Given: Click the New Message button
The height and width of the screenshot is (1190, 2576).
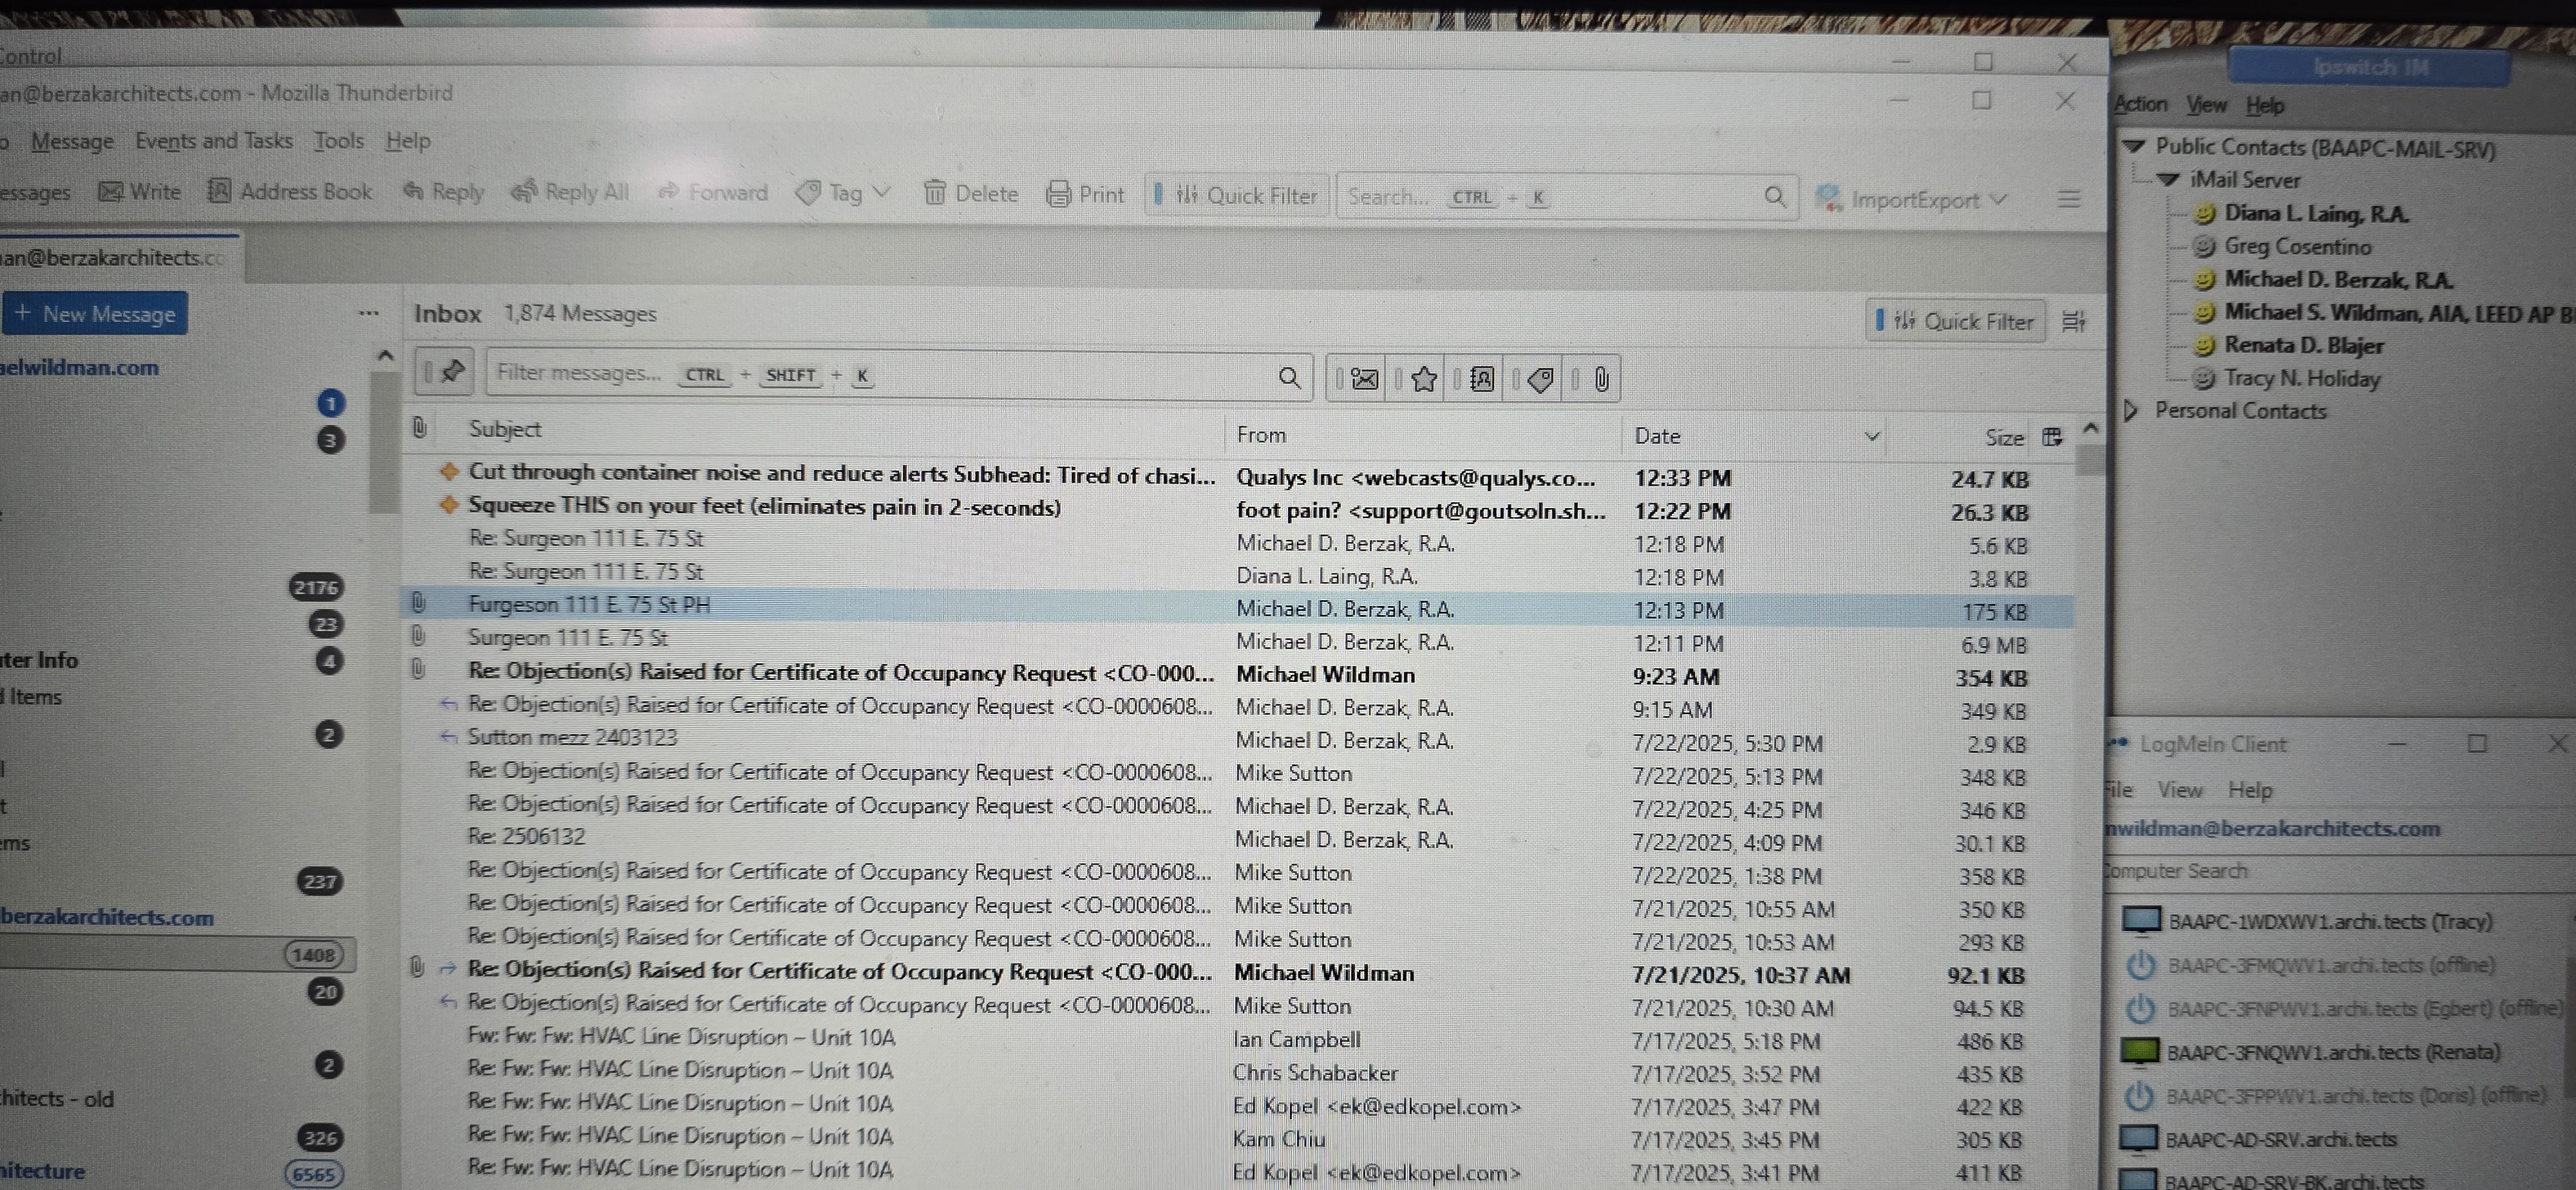Looking at the screenshot, I should 96,314.
